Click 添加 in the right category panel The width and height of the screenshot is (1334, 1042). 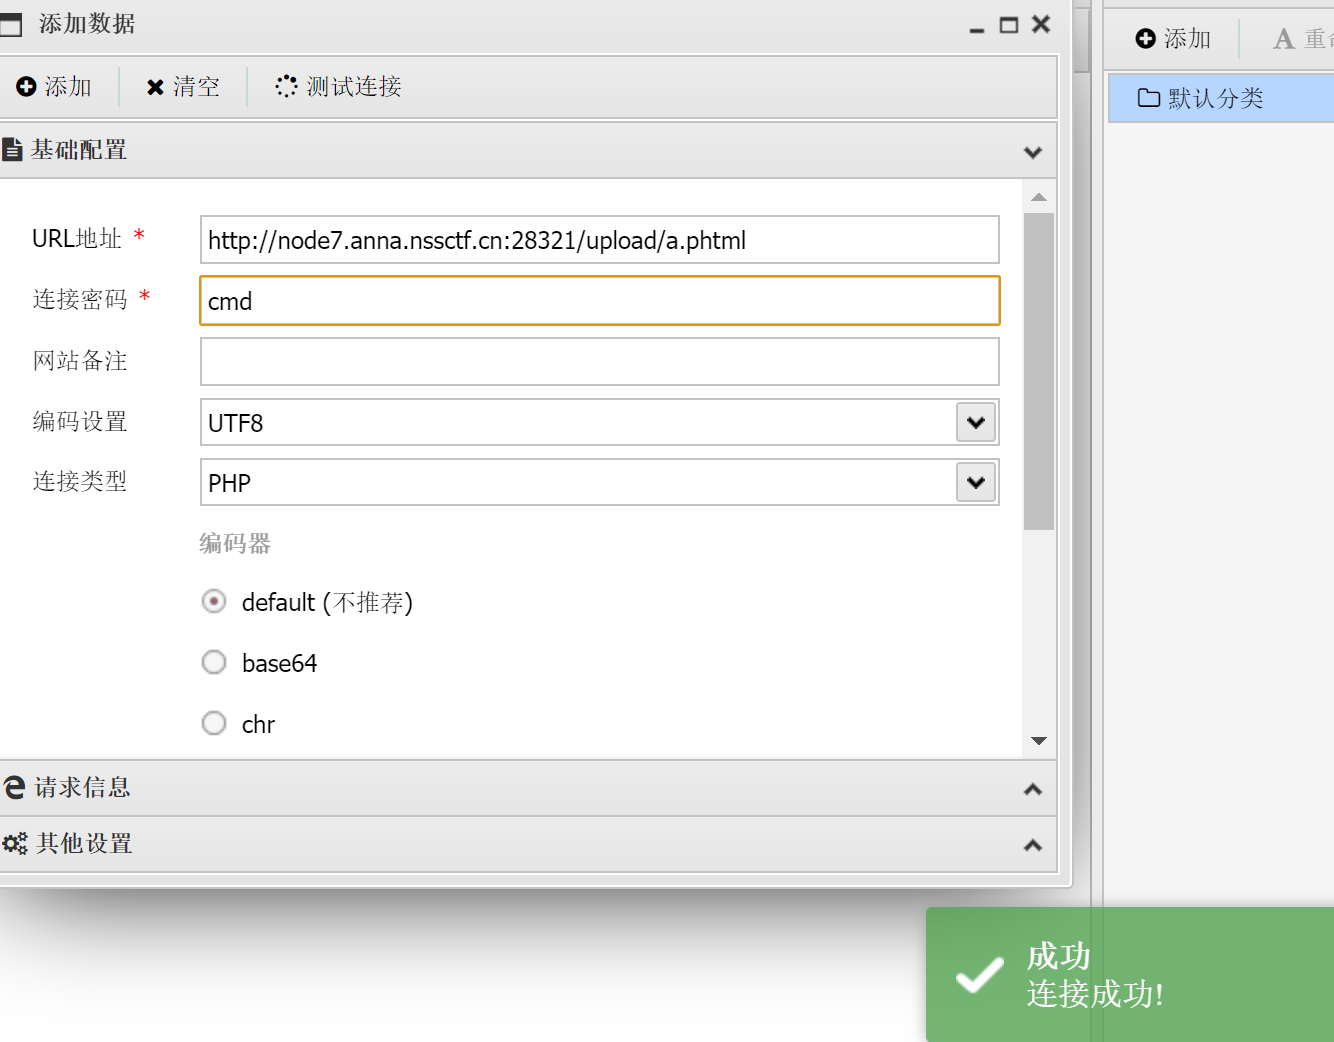click(1174, 39)
